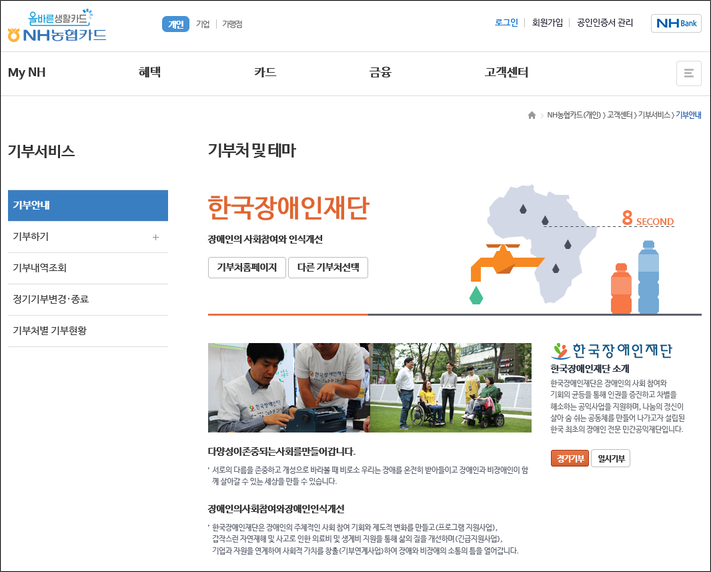This screenshot has height=572, width=711.
Task: Click 장애인의 사회참여와 인식개선 subtitle
Action: (265, 240)
